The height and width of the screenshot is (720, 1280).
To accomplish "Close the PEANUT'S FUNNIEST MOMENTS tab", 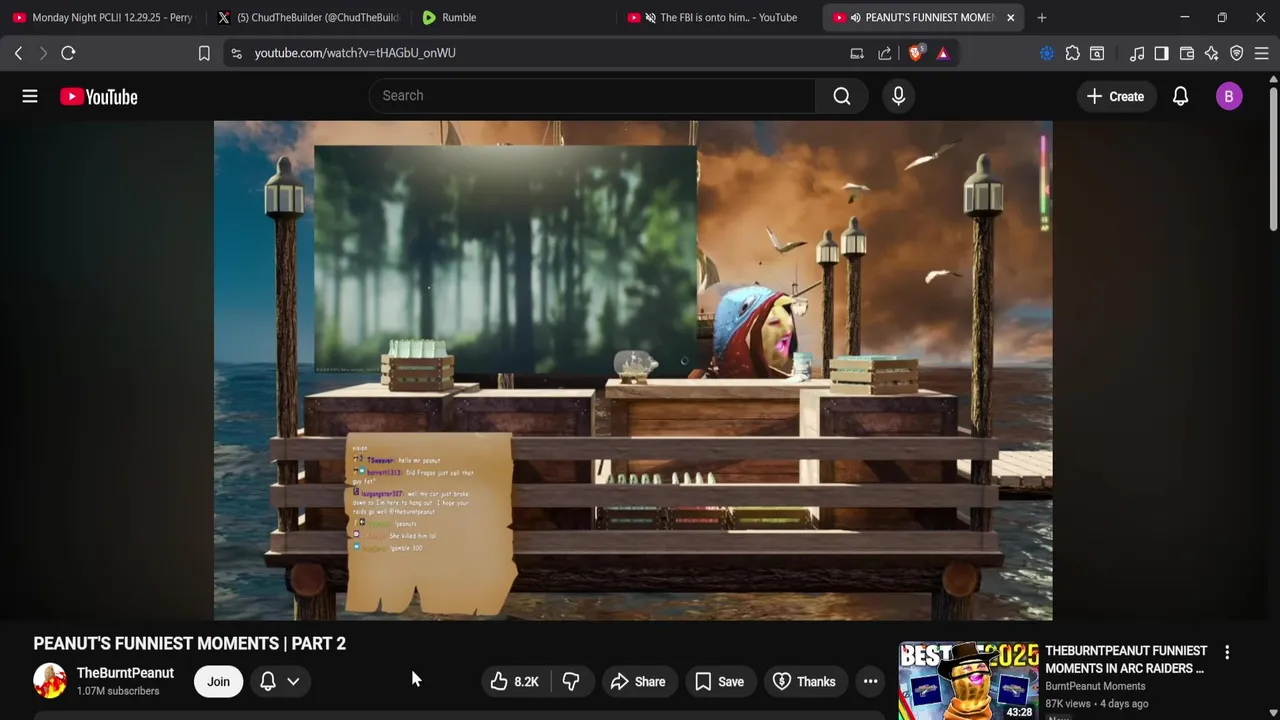I will tap(1010, 17).
